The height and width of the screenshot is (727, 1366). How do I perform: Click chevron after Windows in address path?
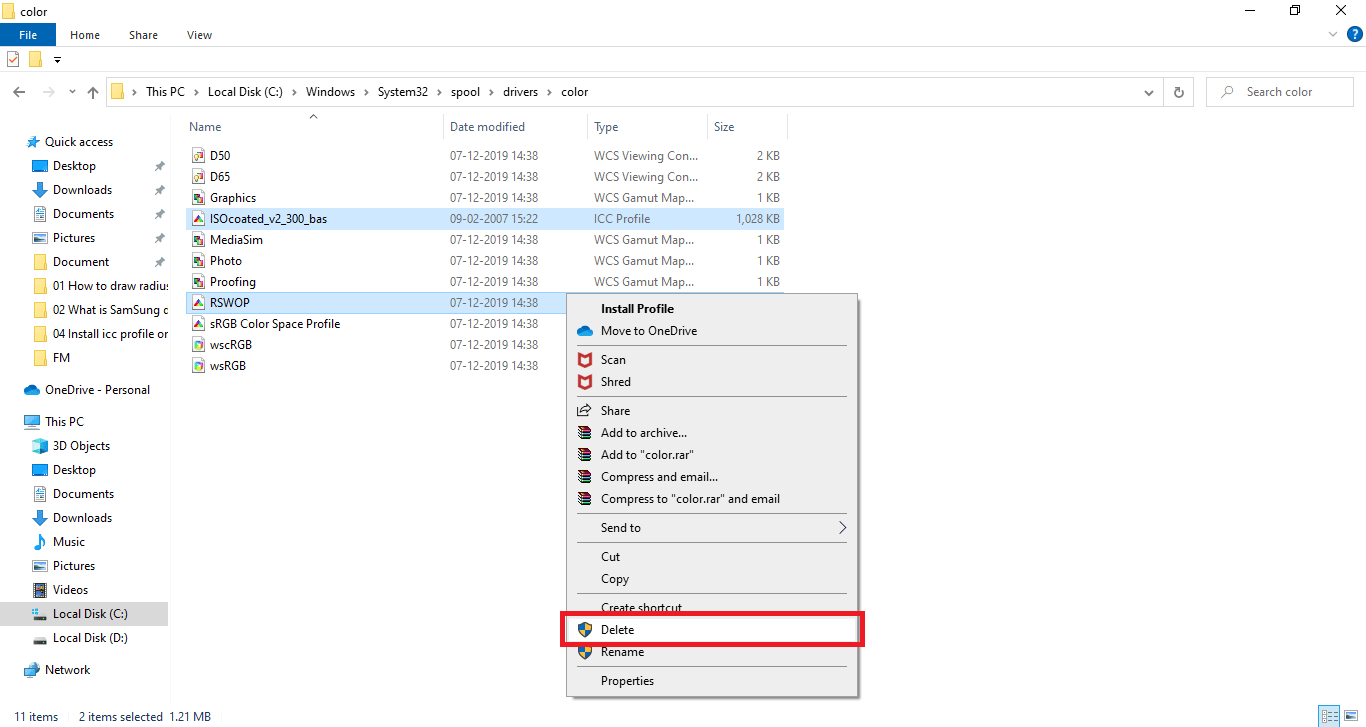[366, 92]
